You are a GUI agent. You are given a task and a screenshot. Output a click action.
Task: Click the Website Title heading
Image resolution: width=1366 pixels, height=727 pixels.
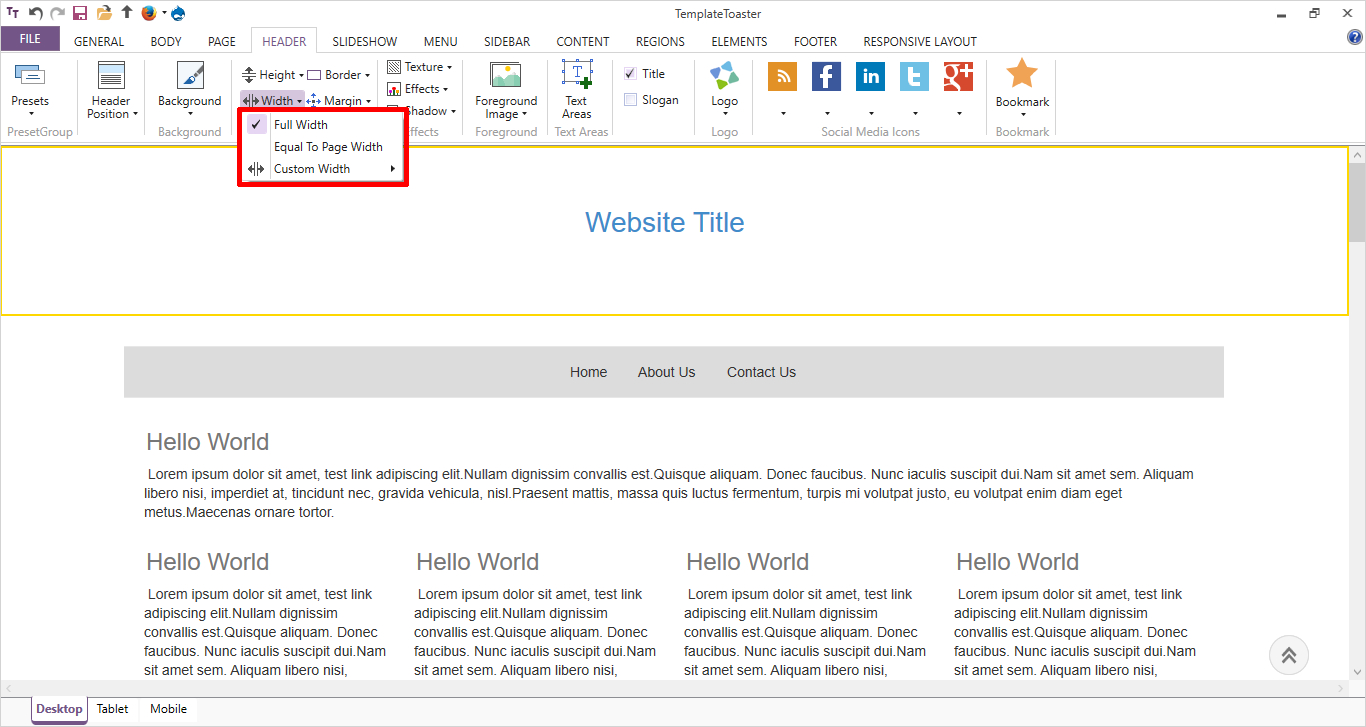click(664, 222)
